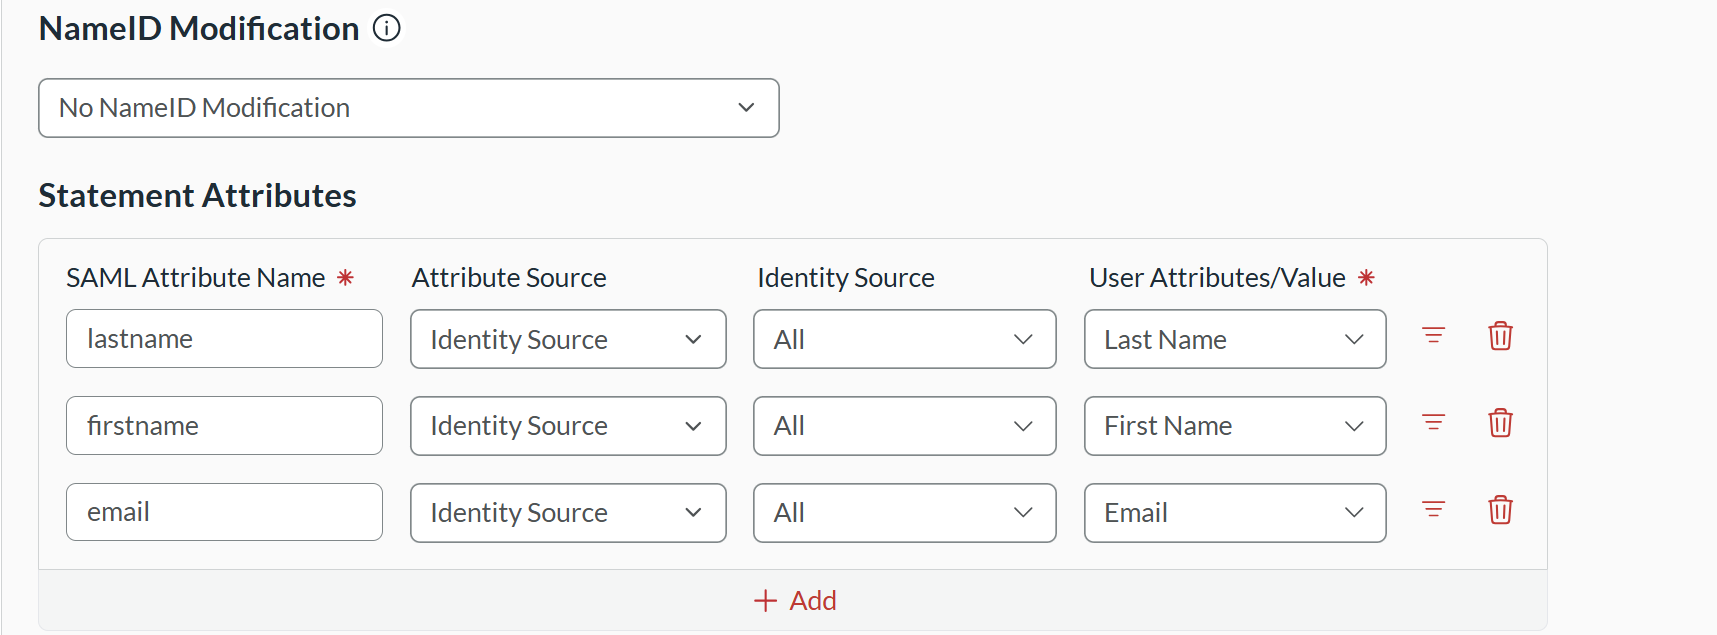Image resolution: width=1717 pixels, height=635 pixels.
Task: Click the Statement Attributes heading
Action: (197, 195)
